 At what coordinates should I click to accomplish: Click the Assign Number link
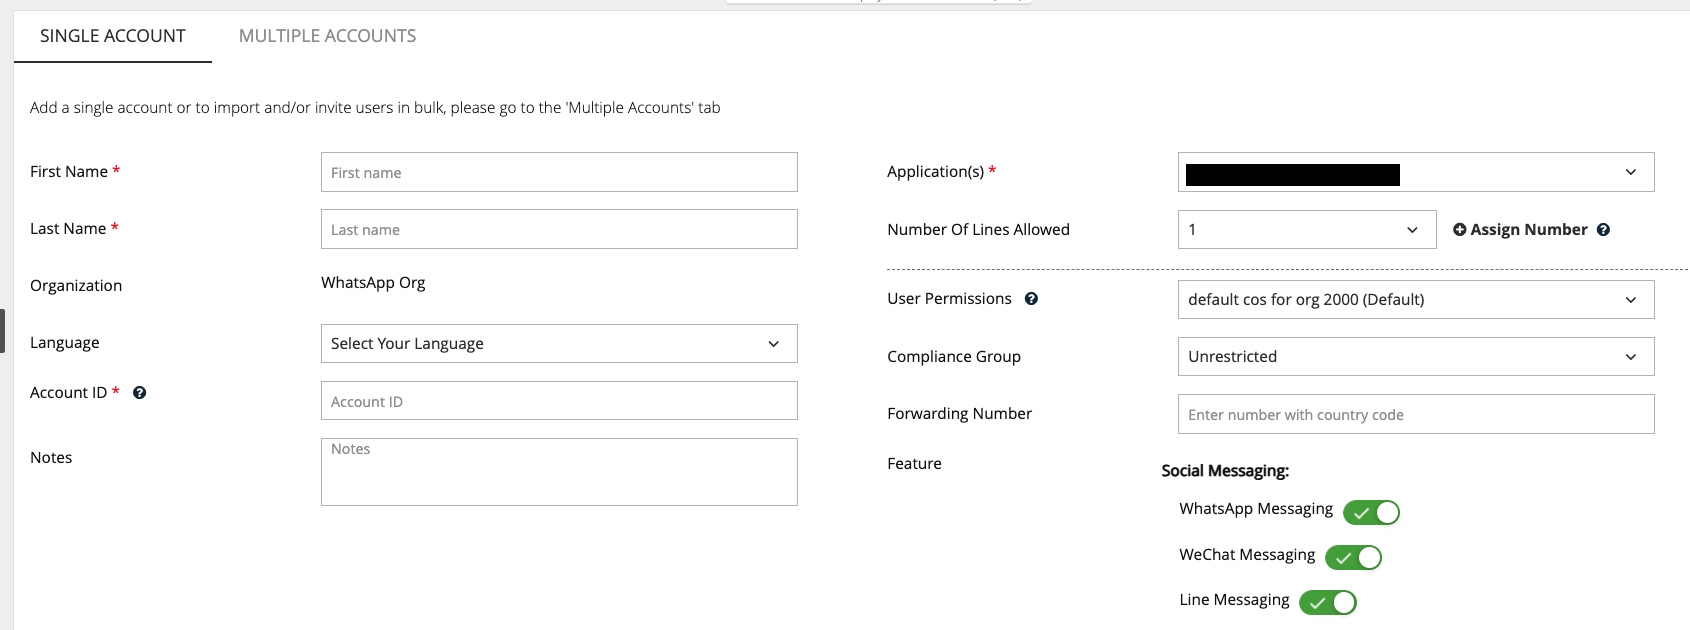click(1528, 230)
